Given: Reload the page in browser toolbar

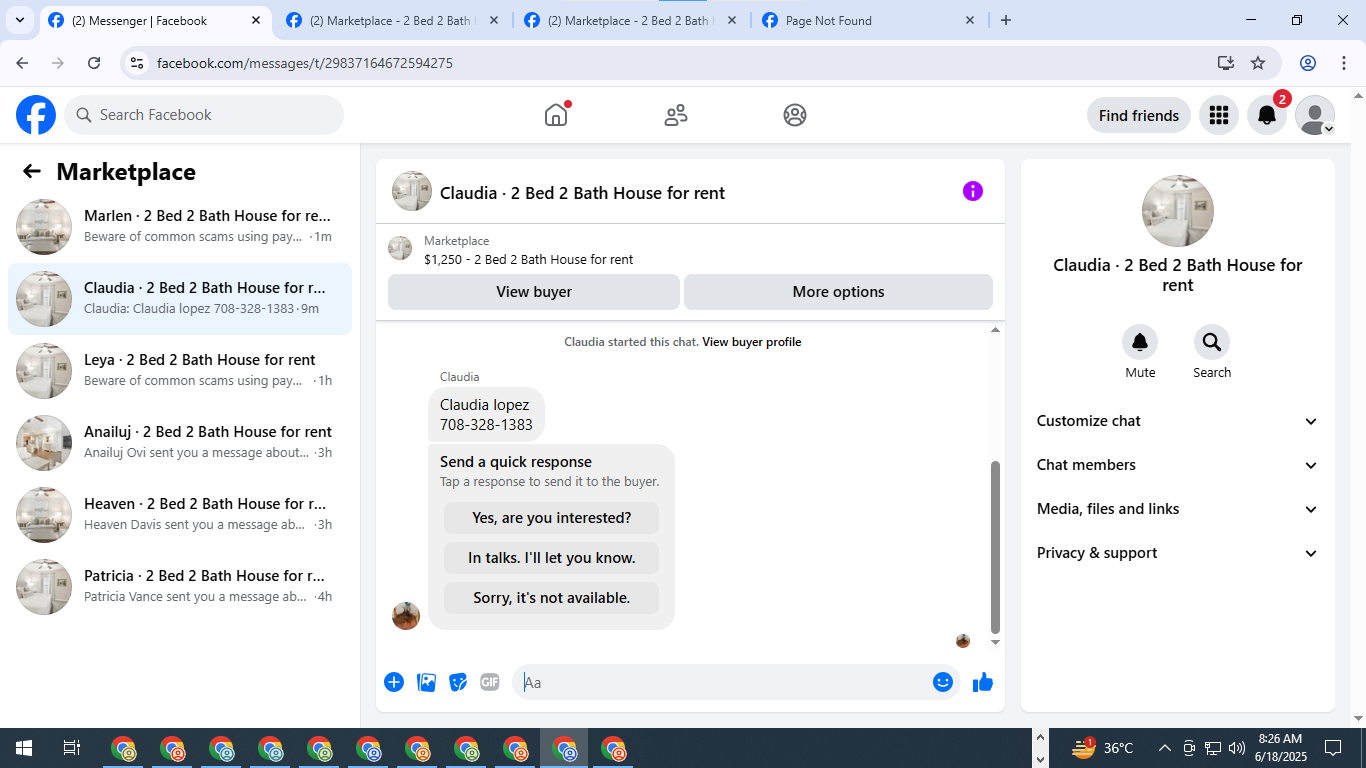Looking at the screenshot, I should pos(94,63).
